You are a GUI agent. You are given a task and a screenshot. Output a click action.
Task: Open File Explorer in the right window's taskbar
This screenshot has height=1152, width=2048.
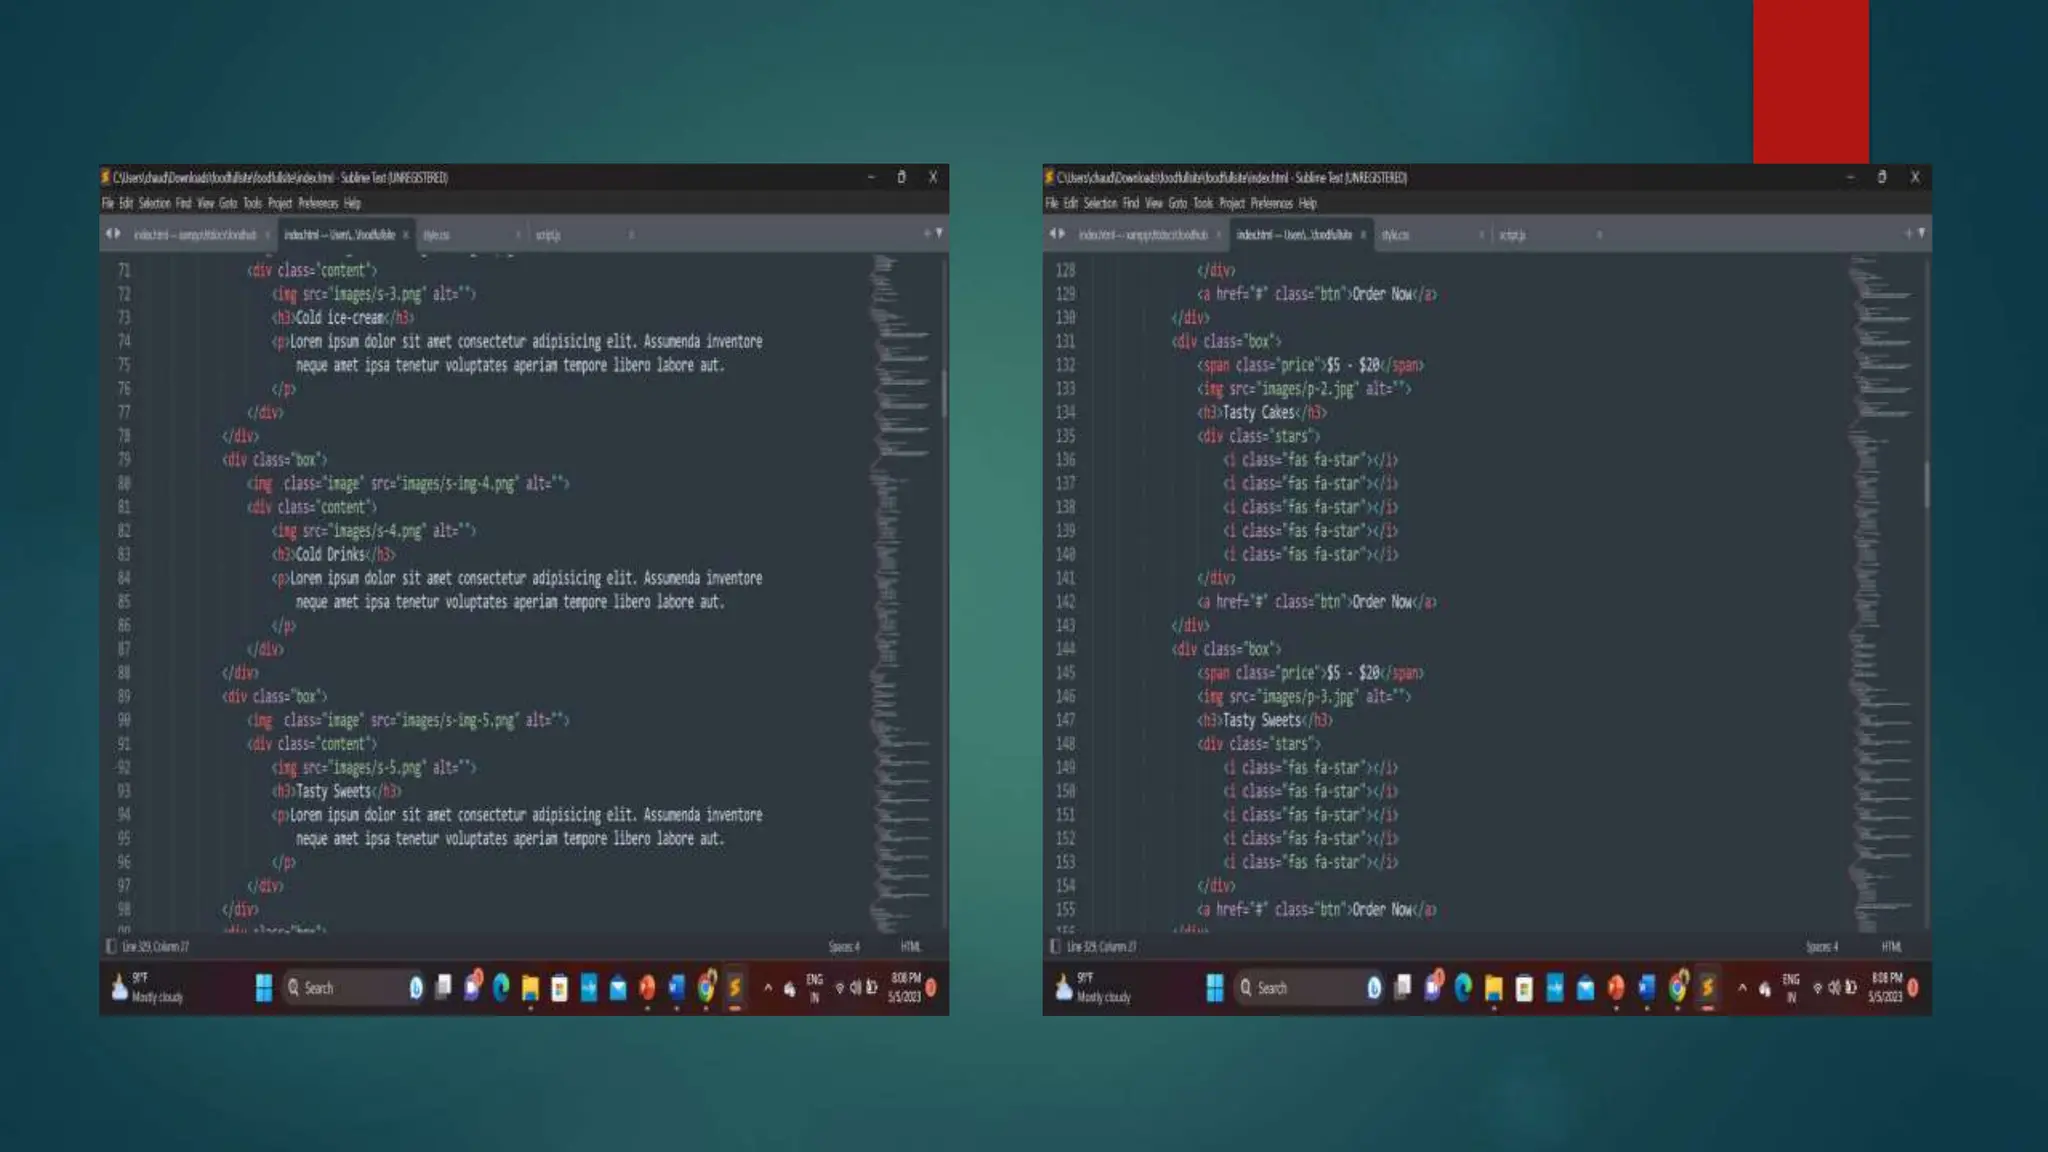point(1493,988)
